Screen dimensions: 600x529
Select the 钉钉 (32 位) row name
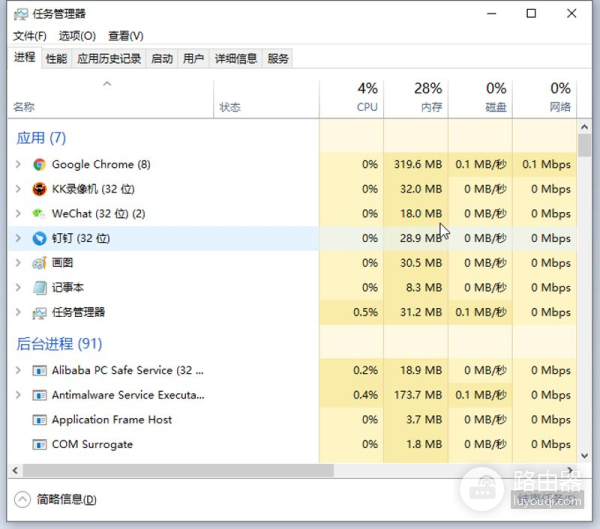(81, 238)
